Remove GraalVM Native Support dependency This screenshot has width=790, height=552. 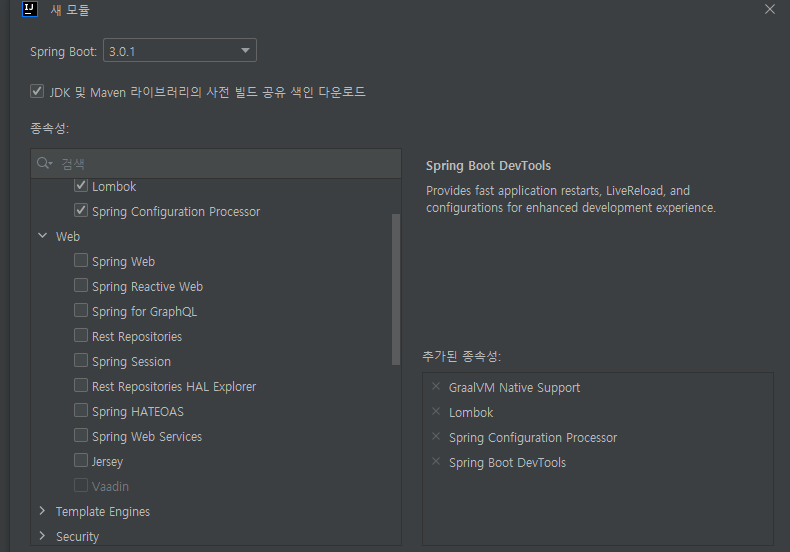point(436,386)
